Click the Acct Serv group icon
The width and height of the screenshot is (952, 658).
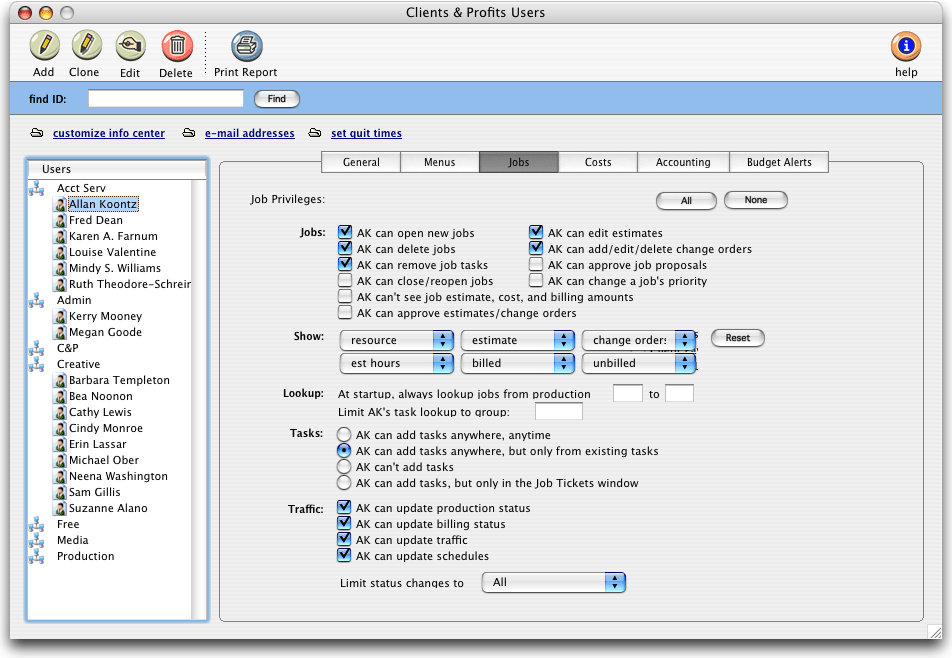pos(36,188)
